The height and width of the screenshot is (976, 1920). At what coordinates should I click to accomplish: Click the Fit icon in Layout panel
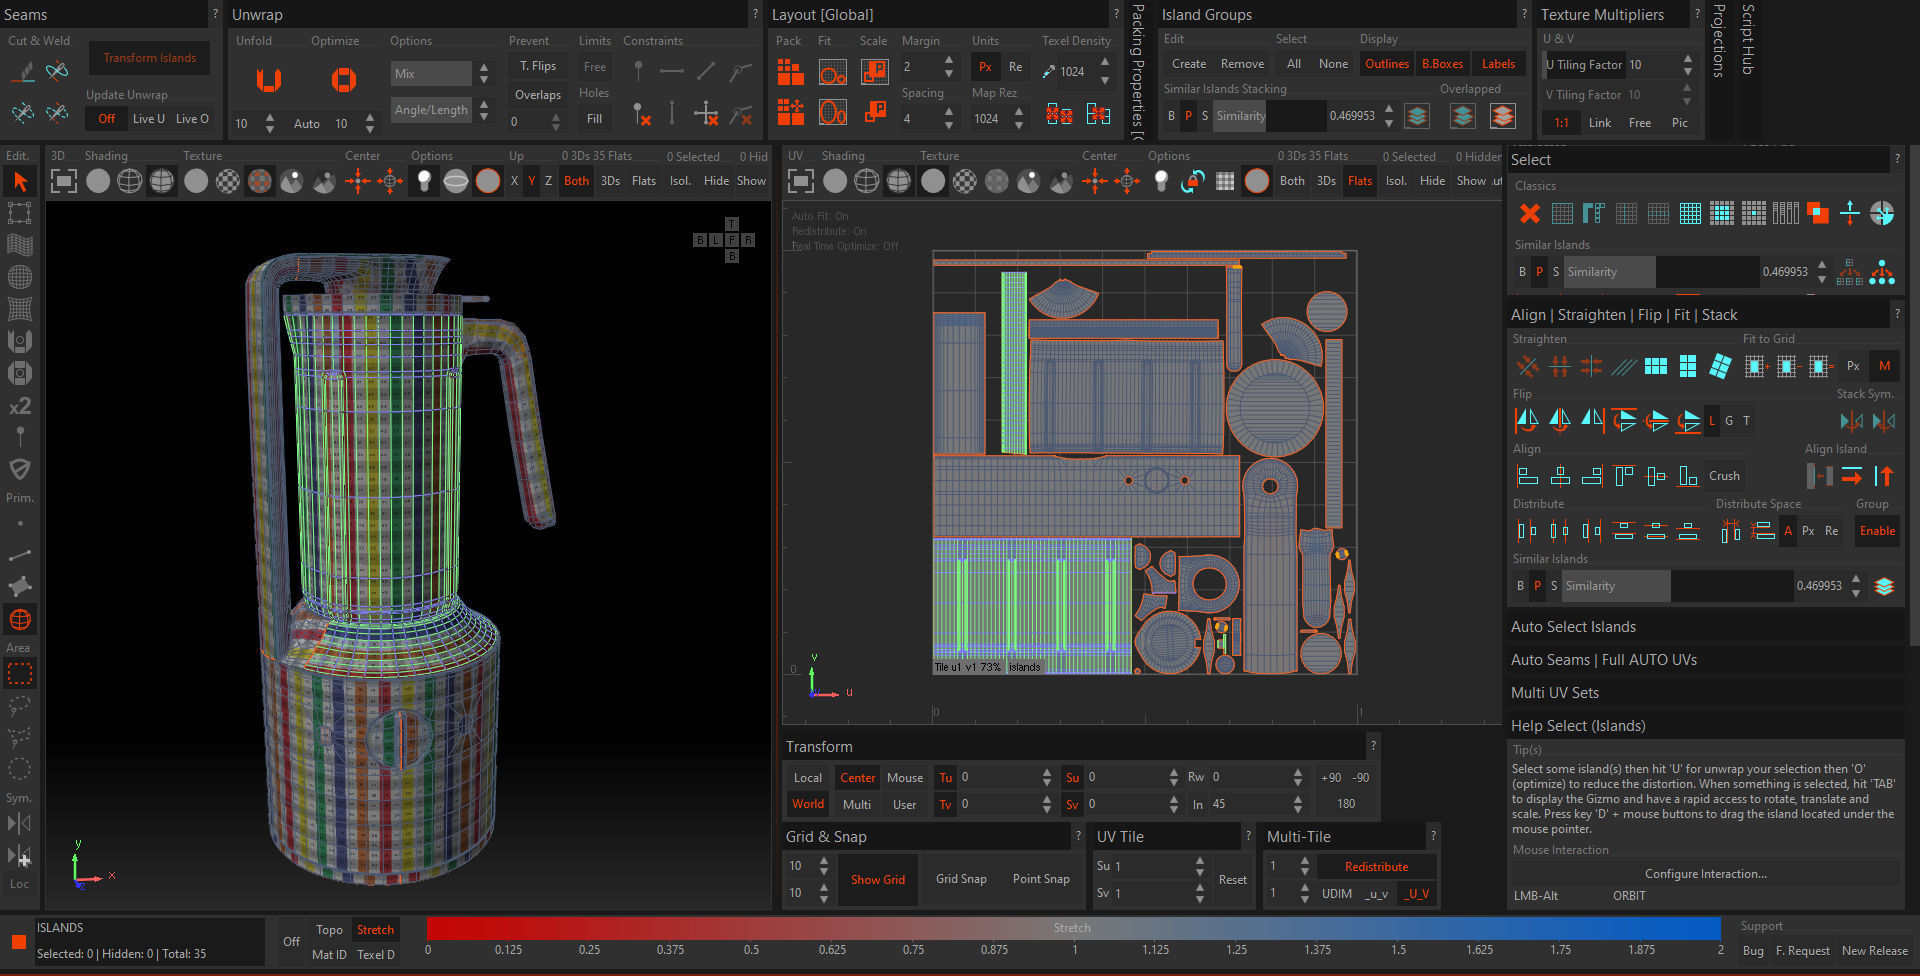click(832, 72)
